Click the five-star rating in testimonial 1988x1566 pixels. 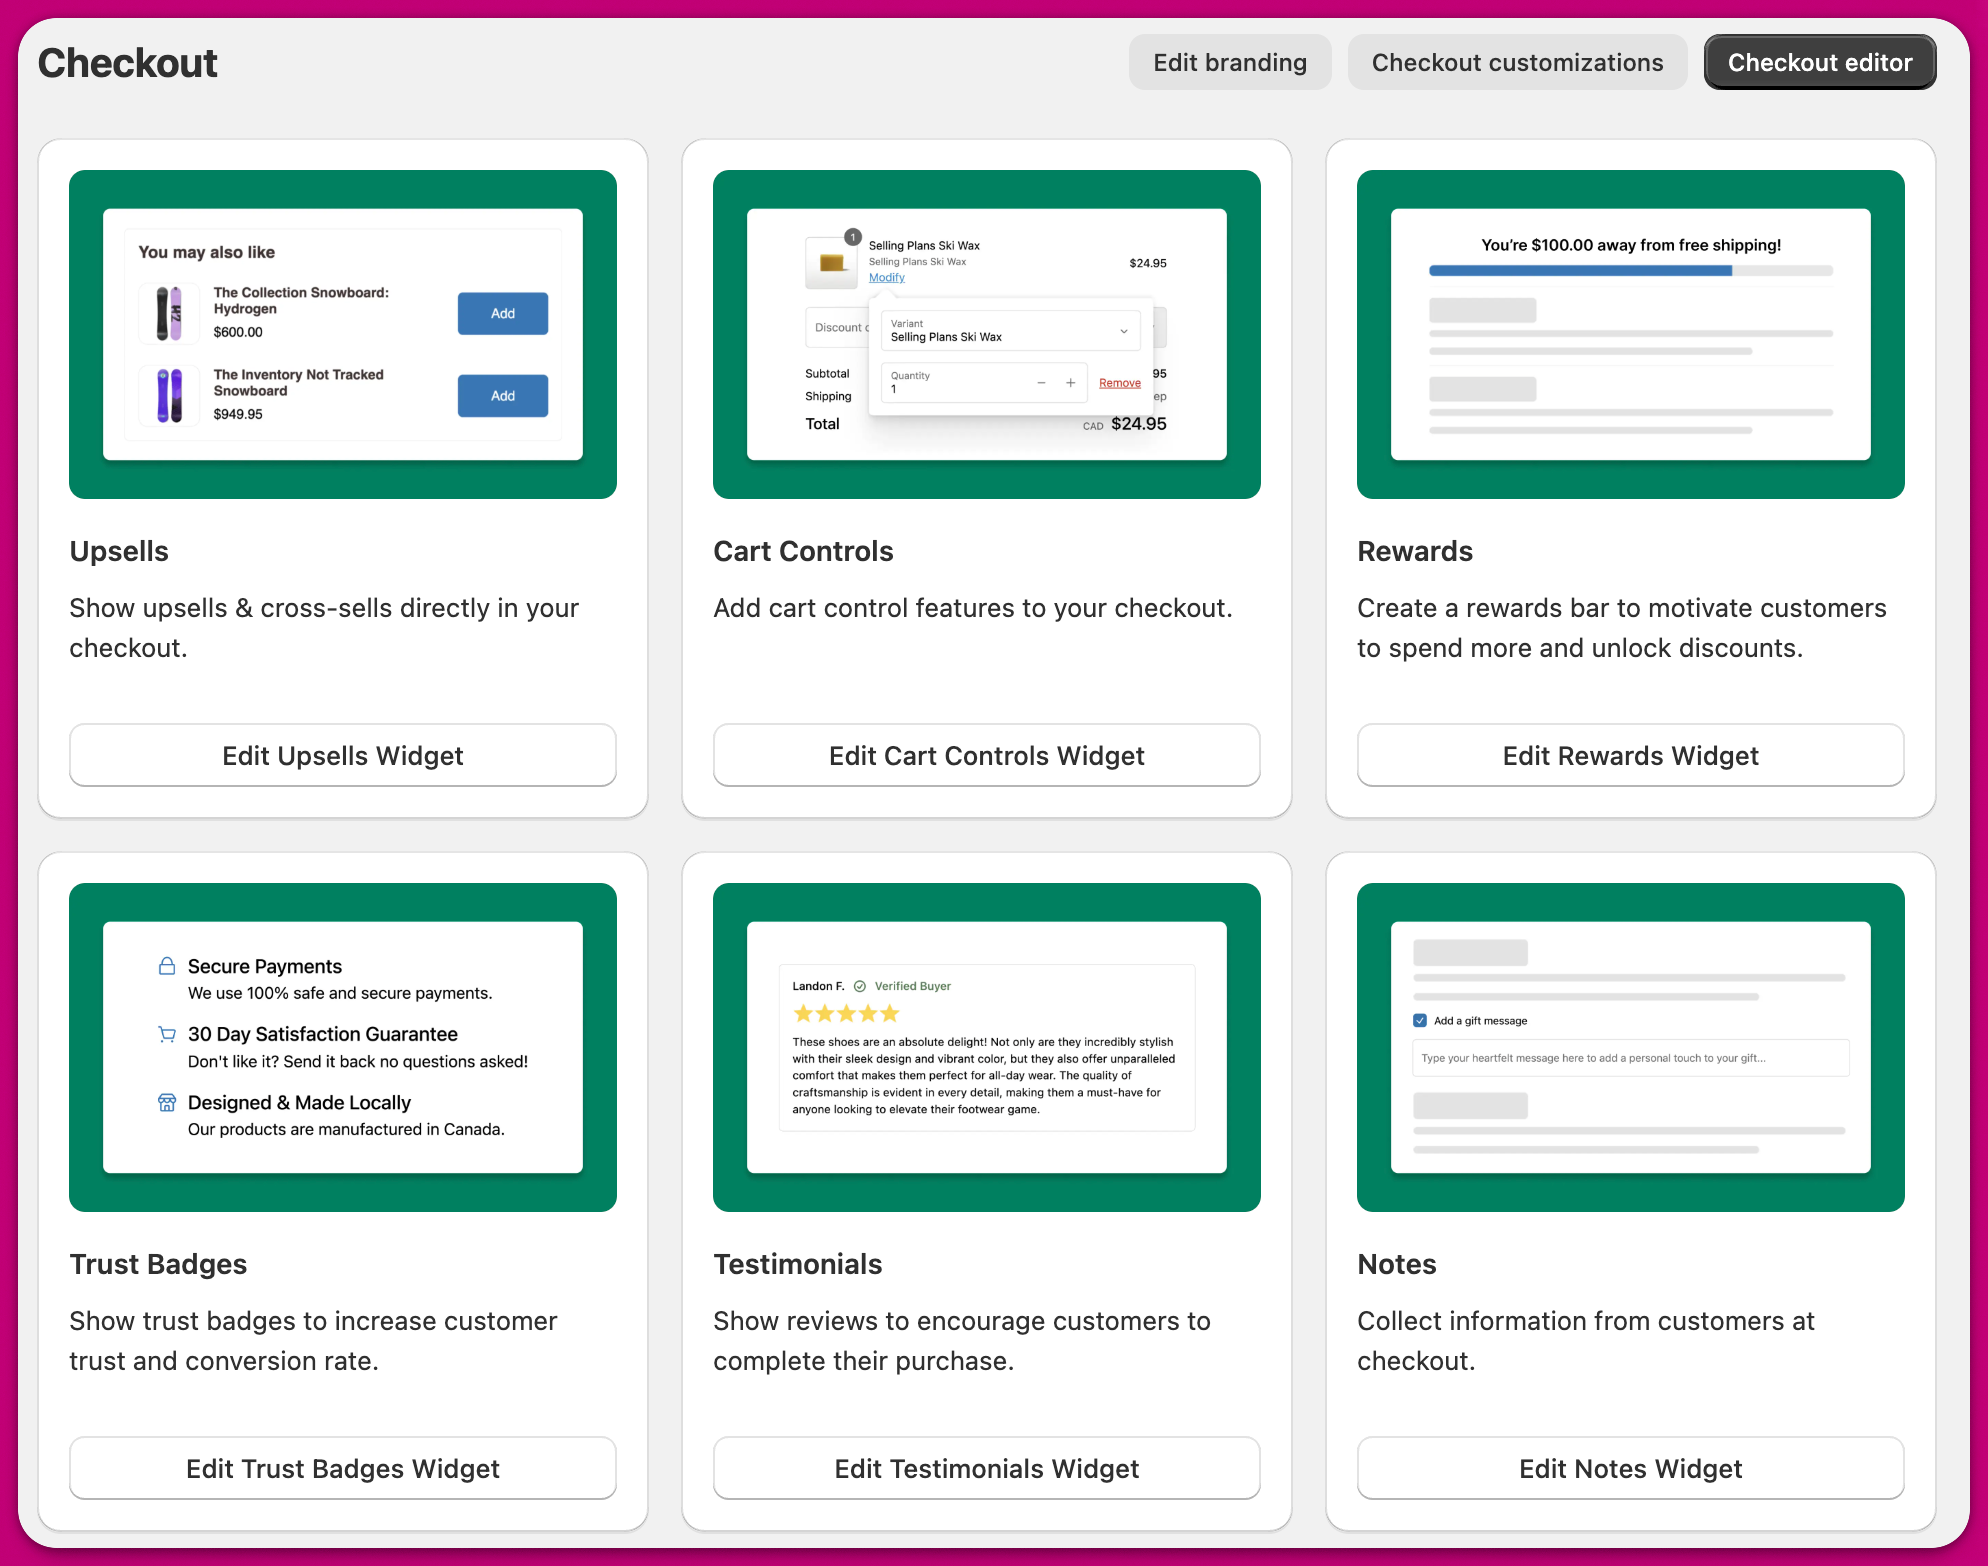click(846, 1014)
